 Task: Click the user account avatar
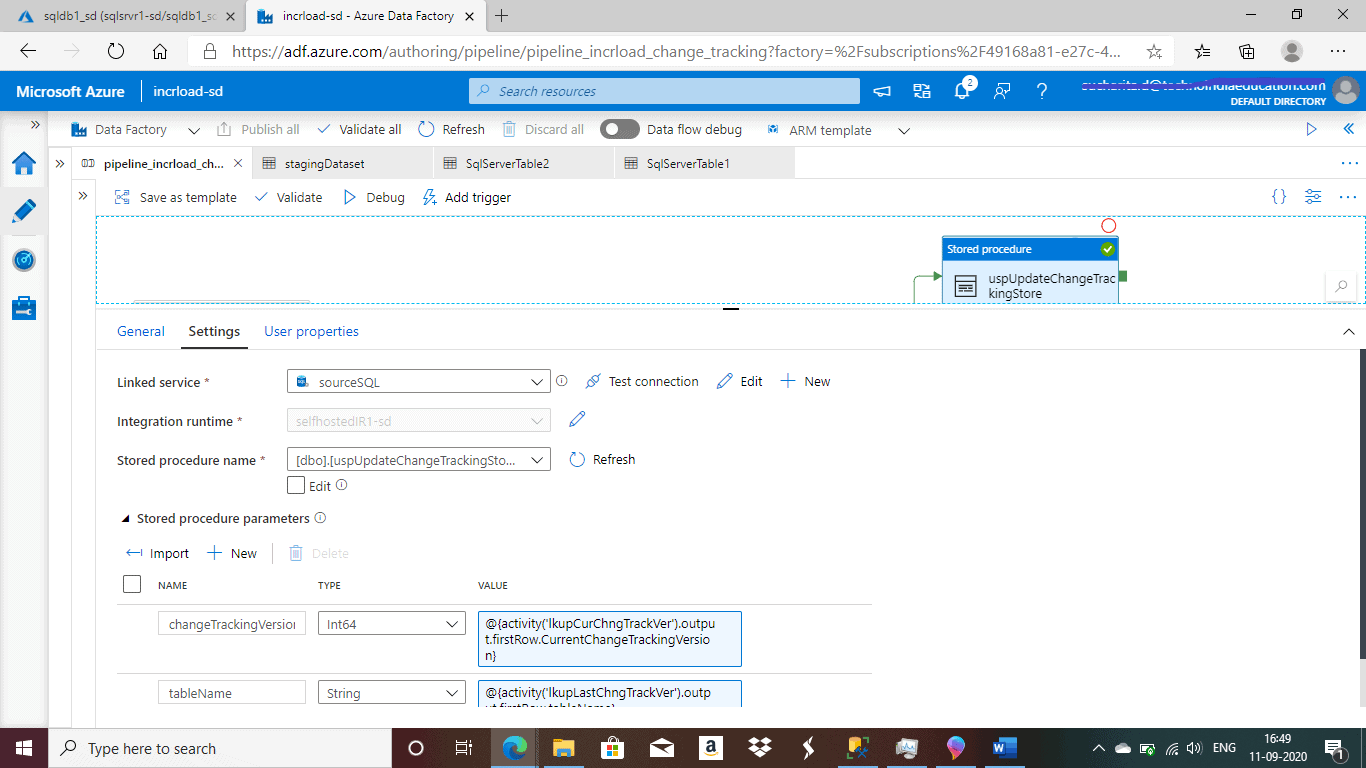pos(1346,91)
